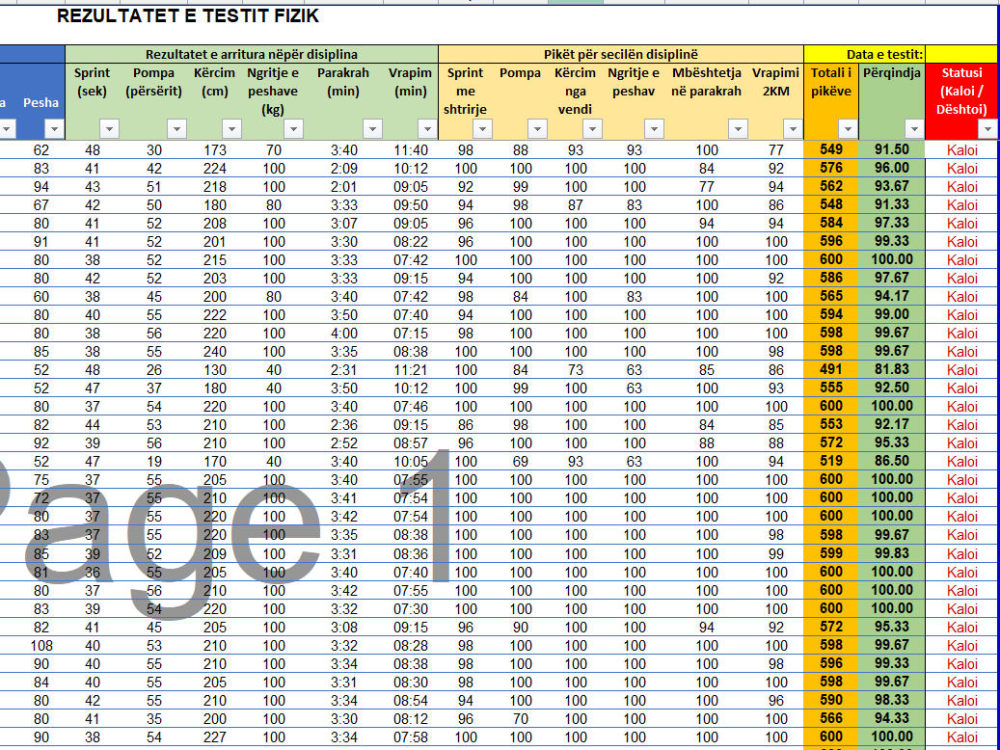Select the 'Mbështetja në parakrah' header cell

[x=707, y=101]
